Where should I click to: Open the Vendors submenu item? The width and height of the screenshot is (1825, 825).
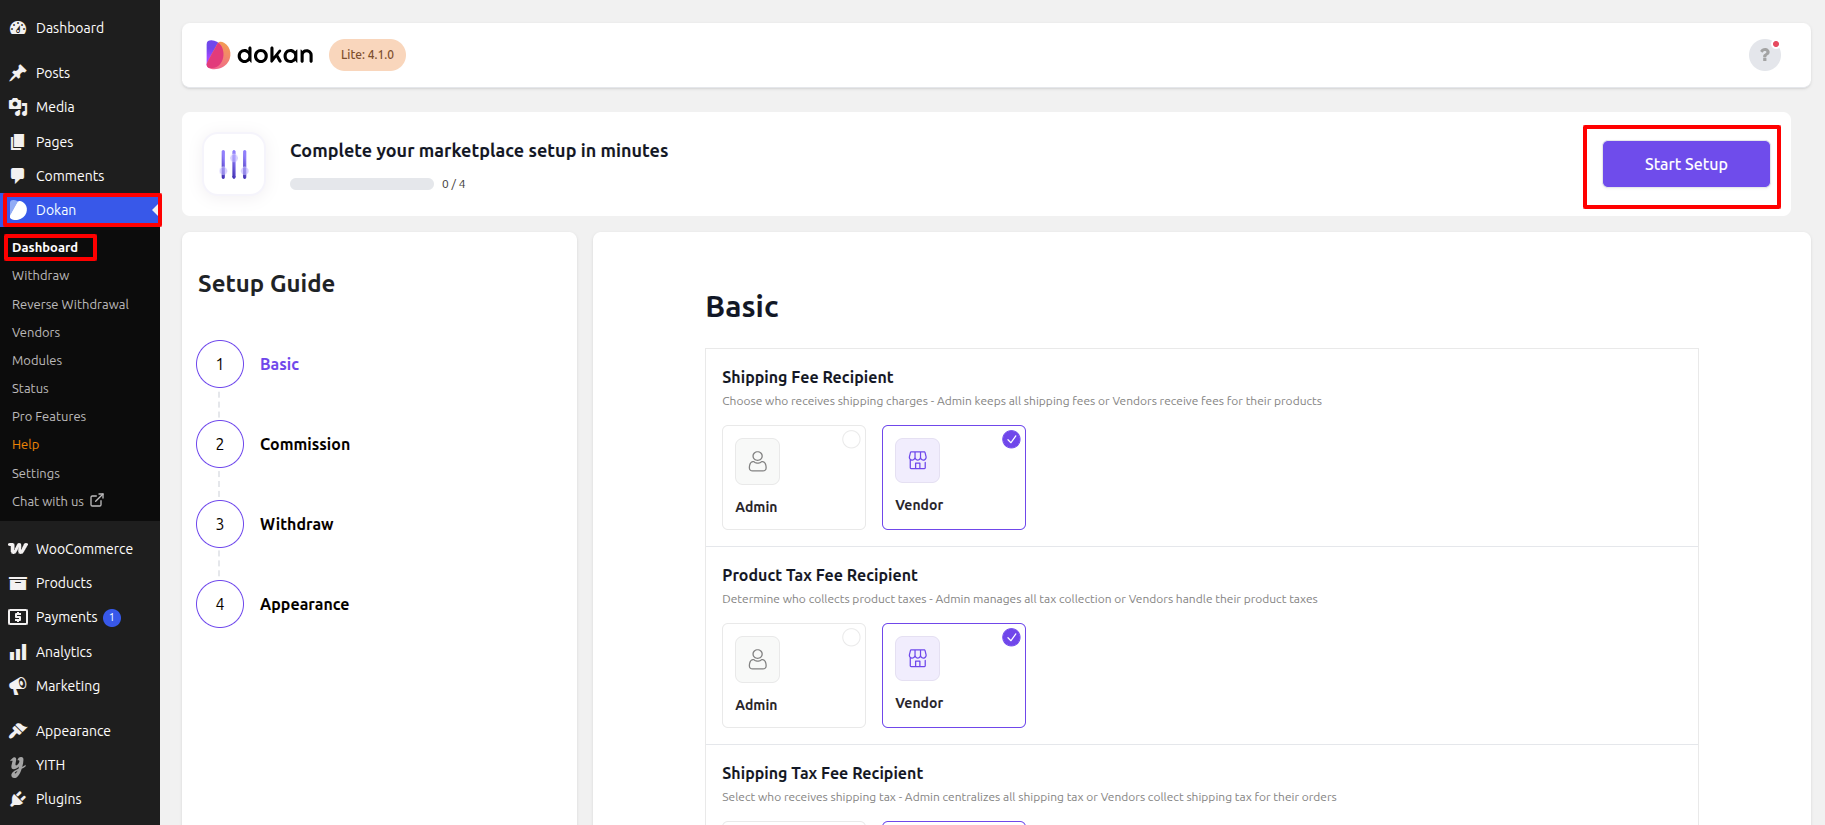coord(36,332)
